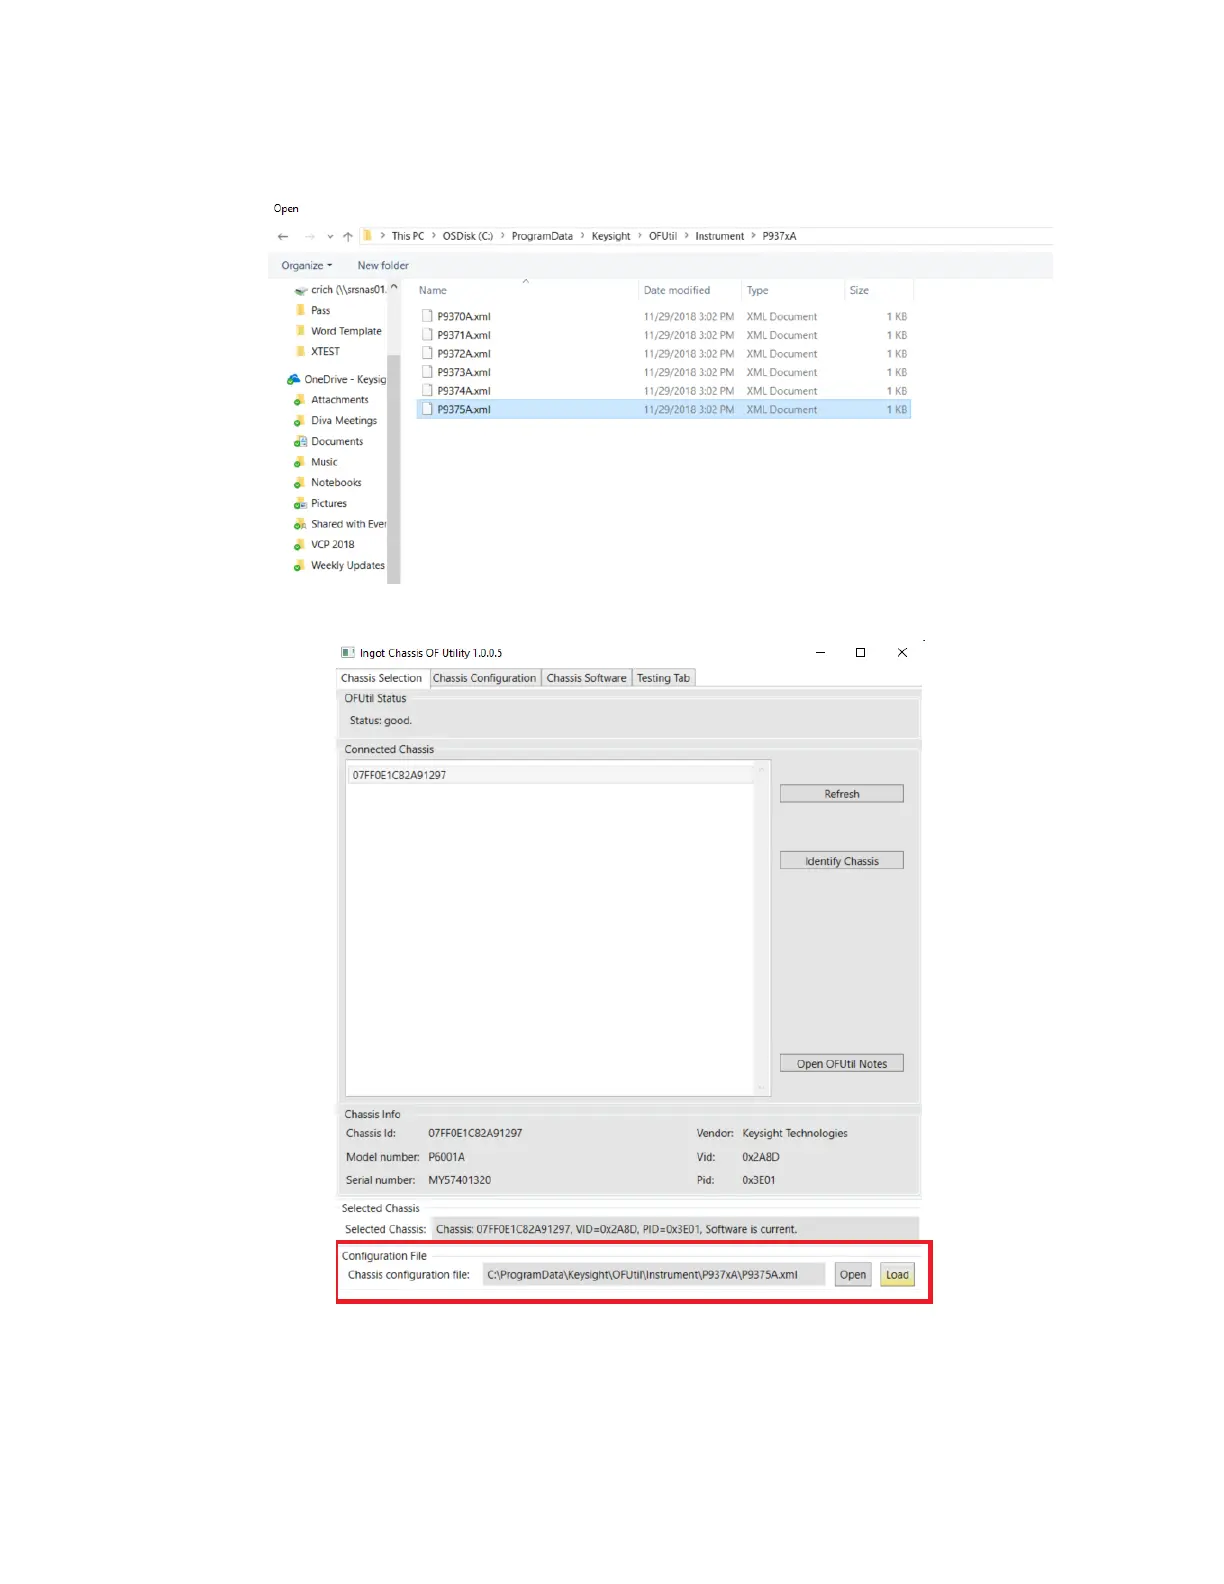Switch to Testing Tab
The image size is (1224, 1584).
[663, 678]
